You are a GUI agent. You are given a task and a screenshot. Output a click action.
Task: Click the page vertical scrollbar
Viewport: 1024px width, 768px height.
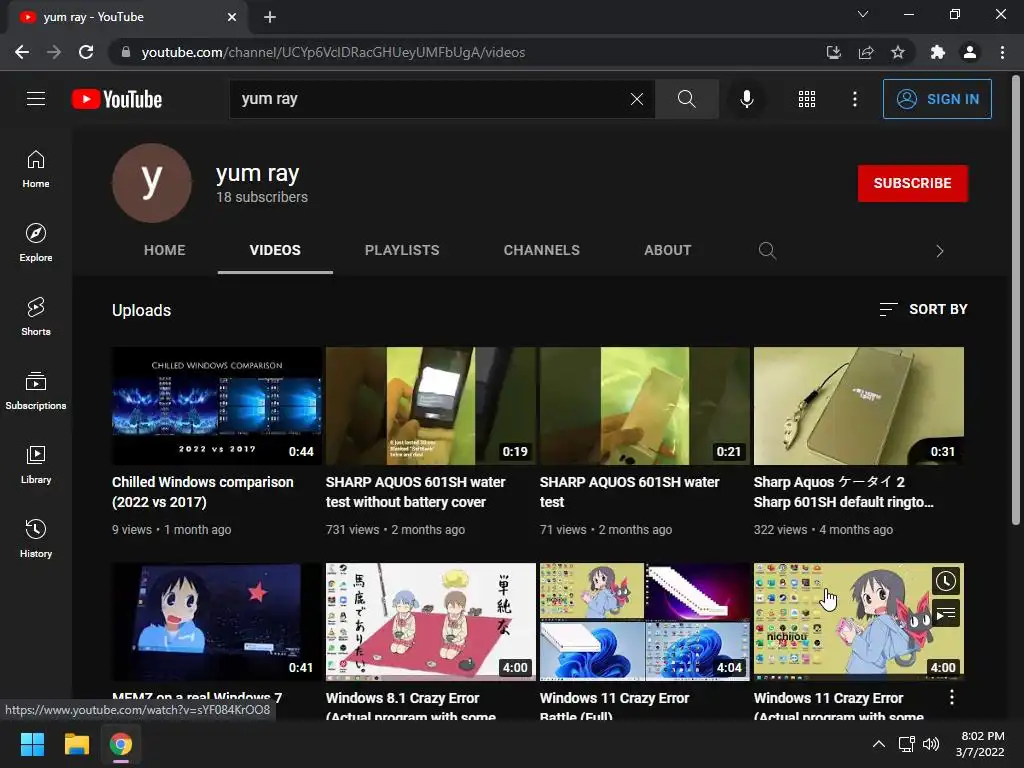click(x=1016, y=300)
